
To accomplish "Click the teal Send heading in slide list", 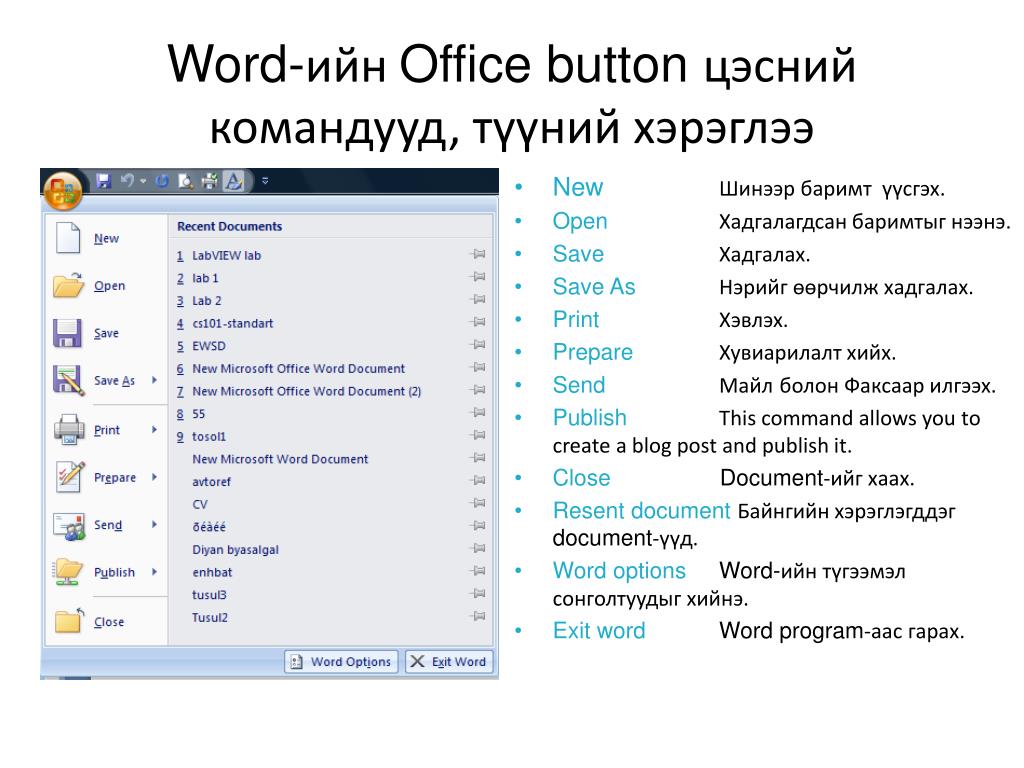I will [x=579, y=385].
